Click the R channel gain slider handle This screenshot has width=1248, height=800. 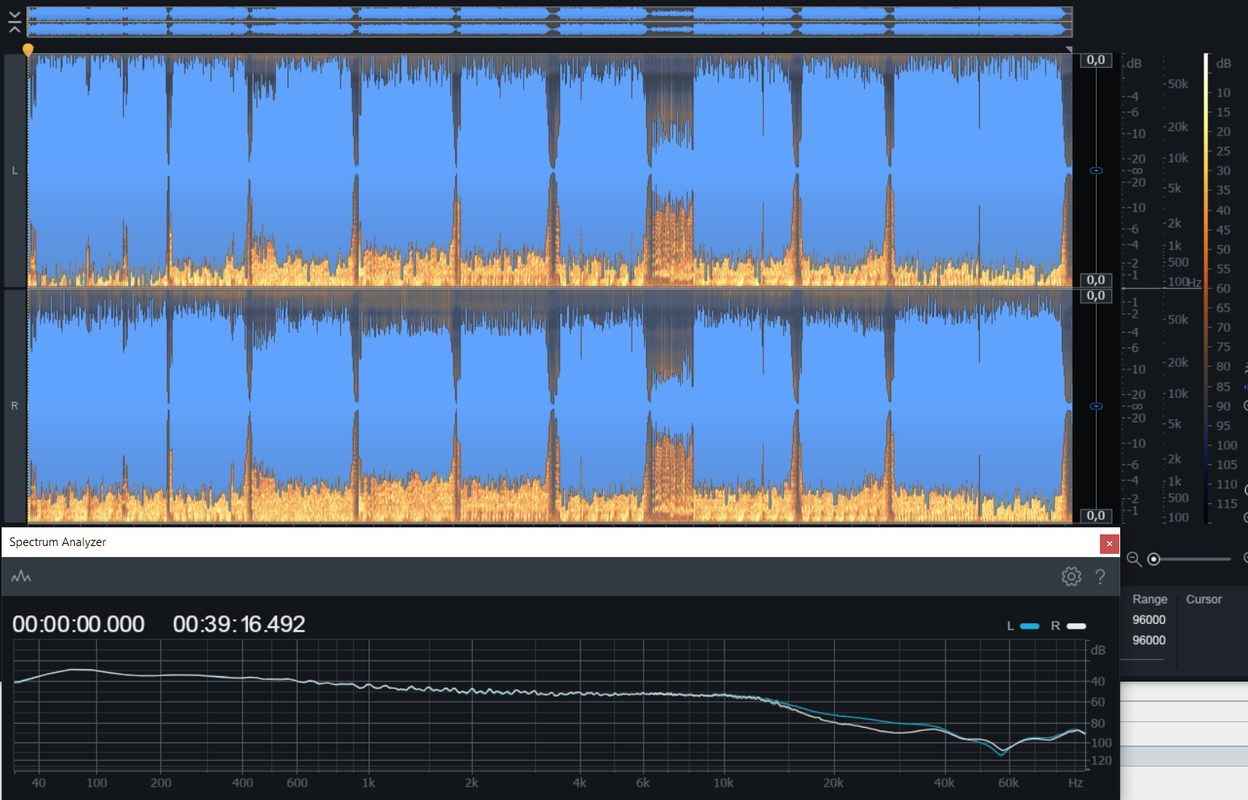pyautogui.click(x=1096, y=407)
